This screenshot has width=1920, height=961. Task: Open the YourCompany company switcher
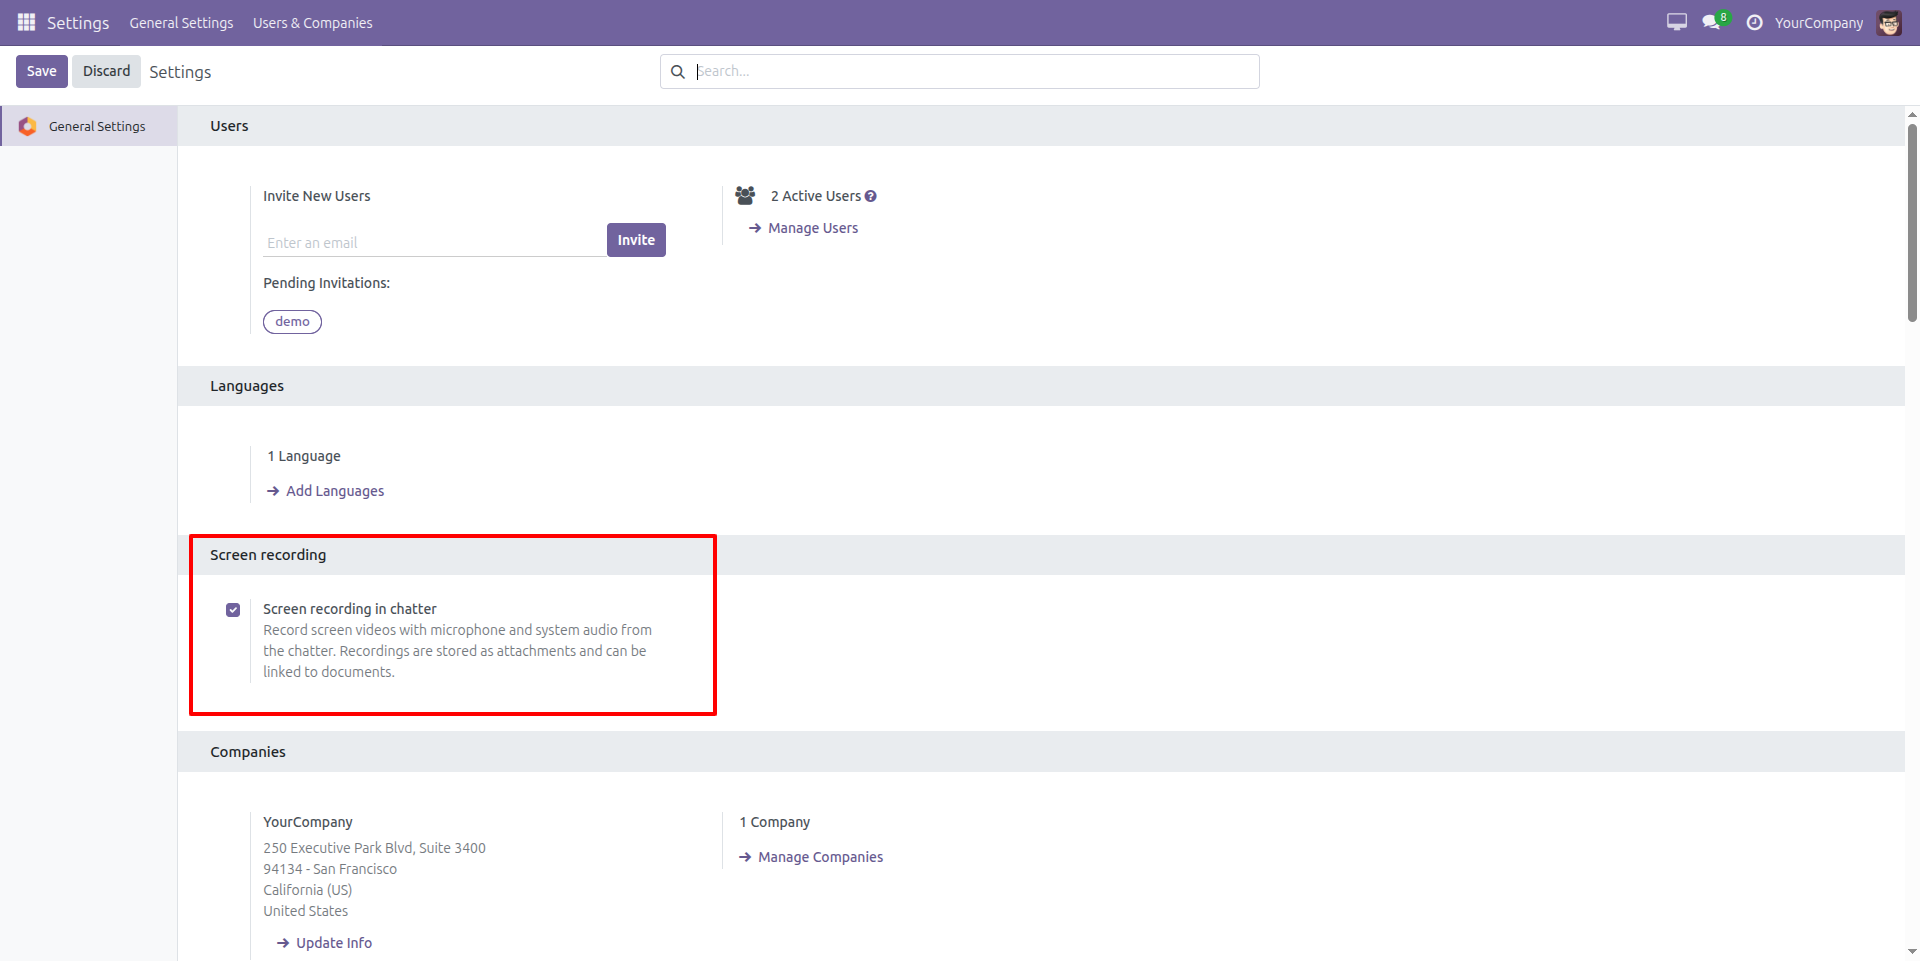(x=1819, y=23)
